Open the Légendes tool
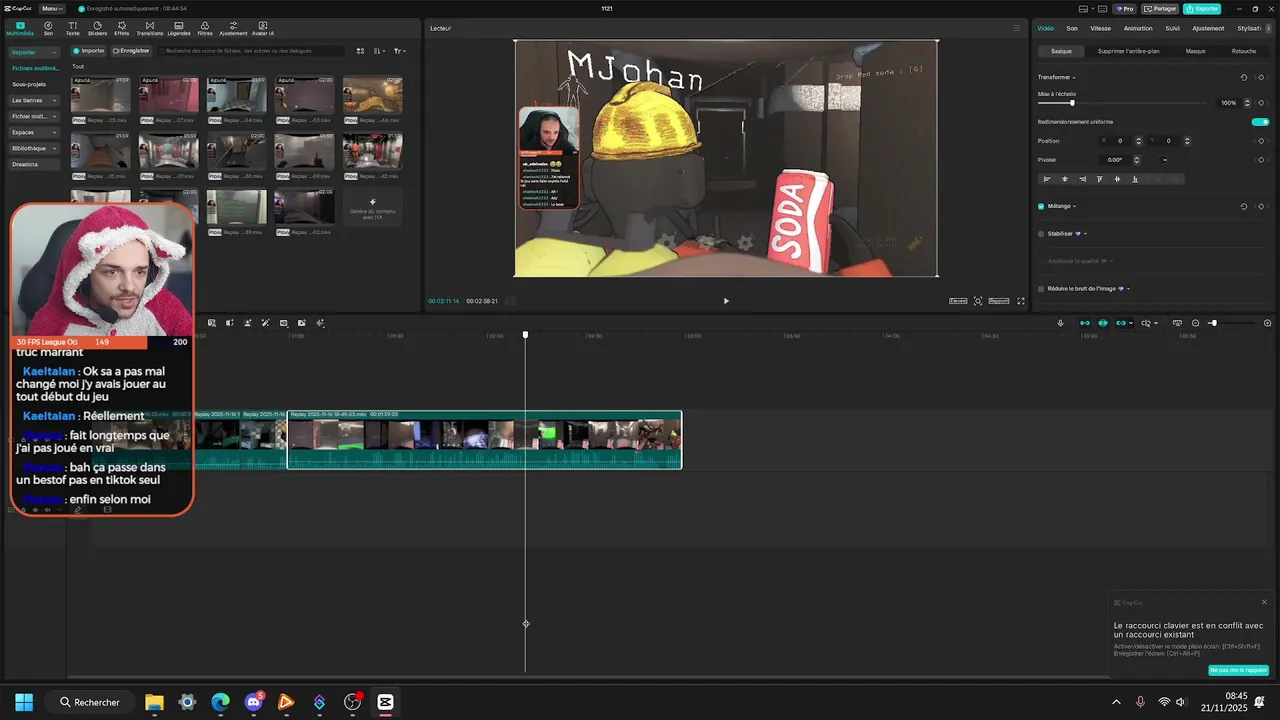This screenshot has height=720, width=1280. click(178, 28)
